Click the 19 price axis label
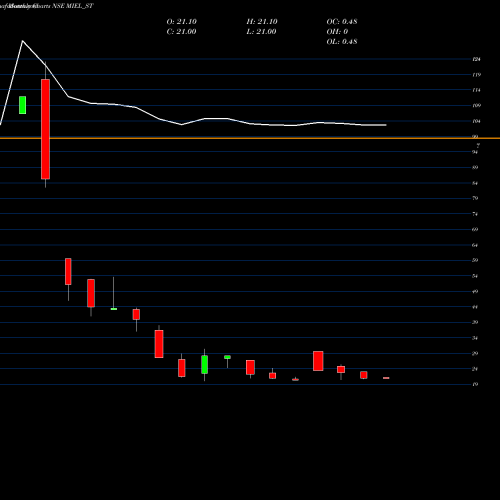Screen dimensions: 500x500 (475, 384)
